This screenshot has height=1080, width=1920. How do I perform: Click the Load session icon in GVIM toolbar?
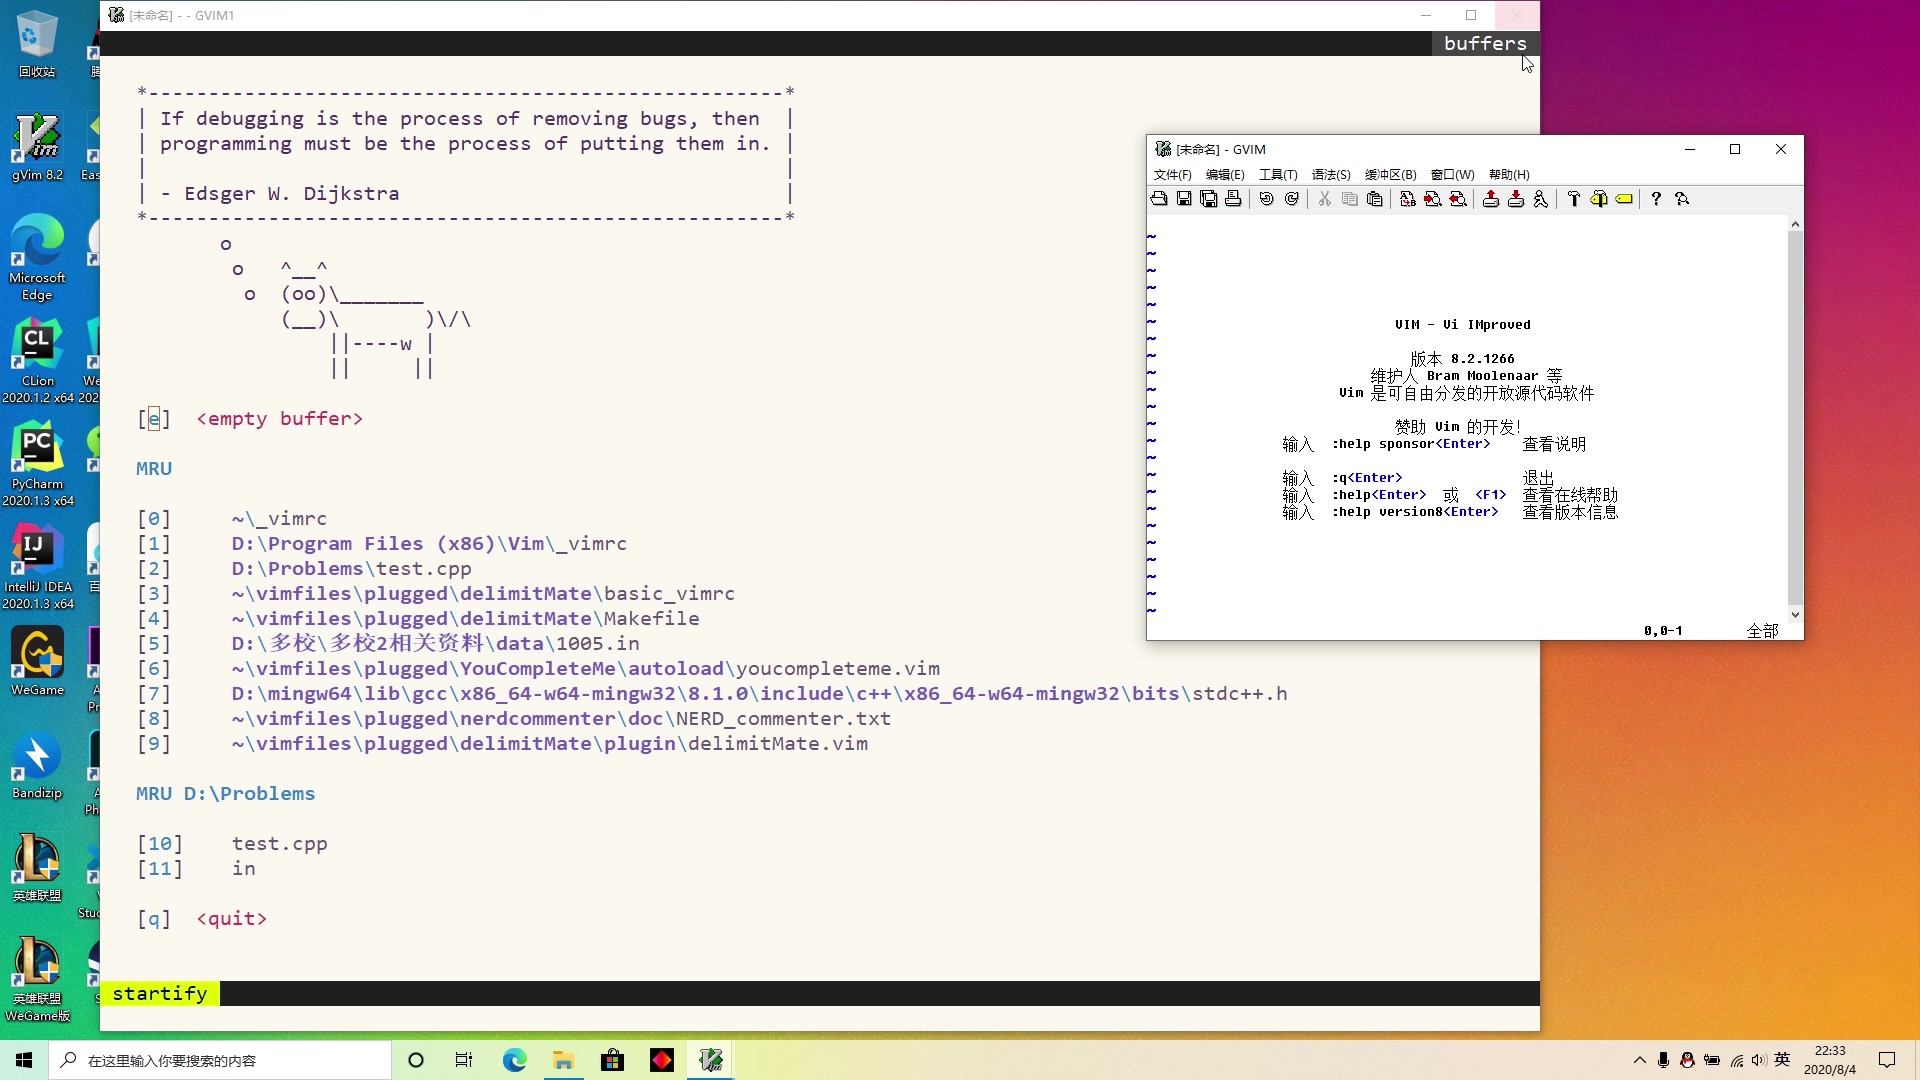(x=1491, y=199)
